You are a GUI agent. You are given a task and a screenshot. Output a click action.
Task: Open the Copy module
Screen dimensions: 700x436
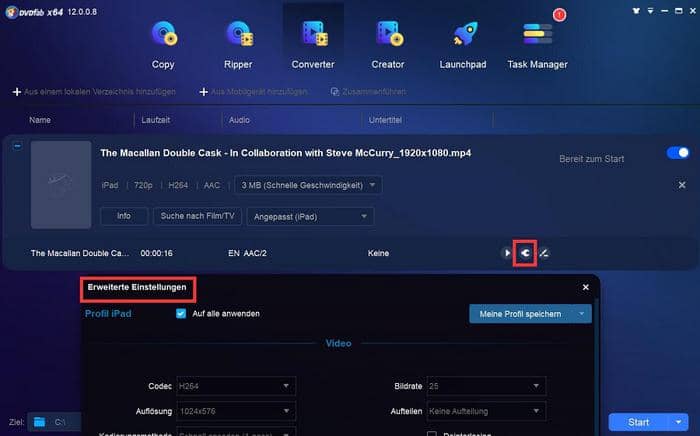pos(163,45)
